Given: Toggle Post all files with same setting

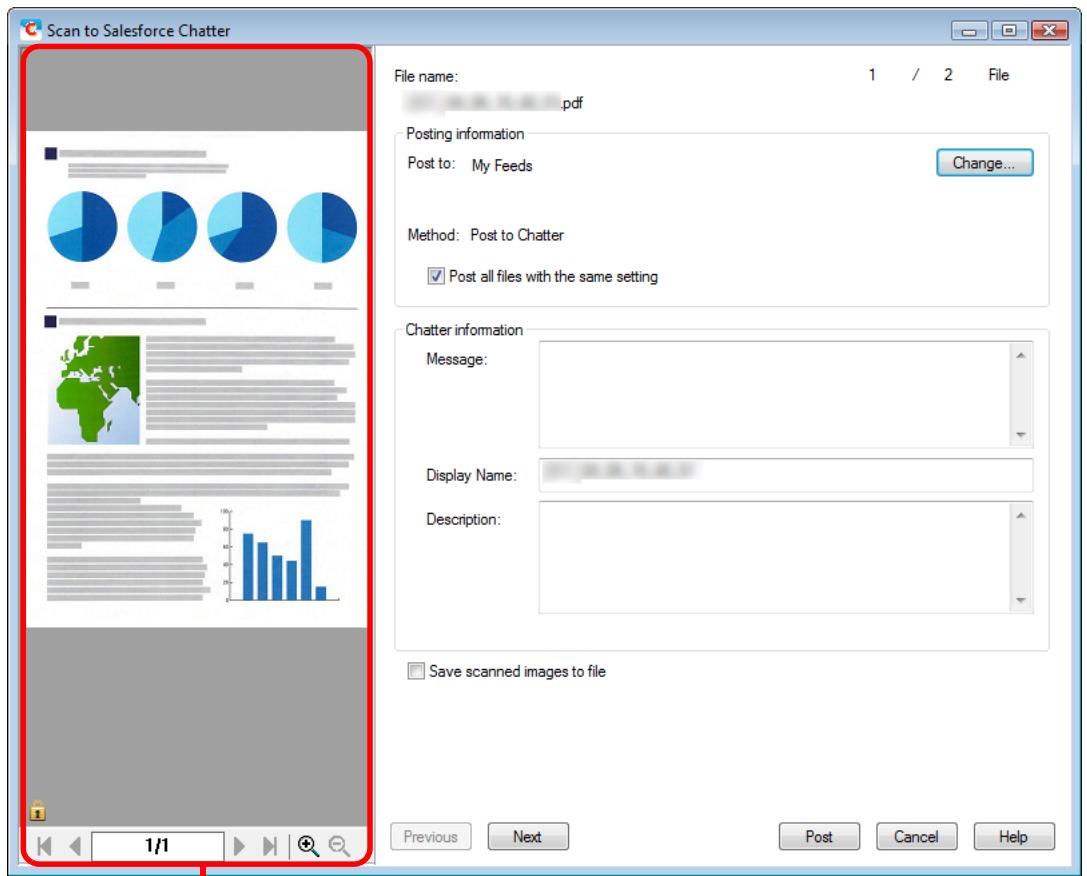Looking at the screenshot, I should [x=435, y=276].
